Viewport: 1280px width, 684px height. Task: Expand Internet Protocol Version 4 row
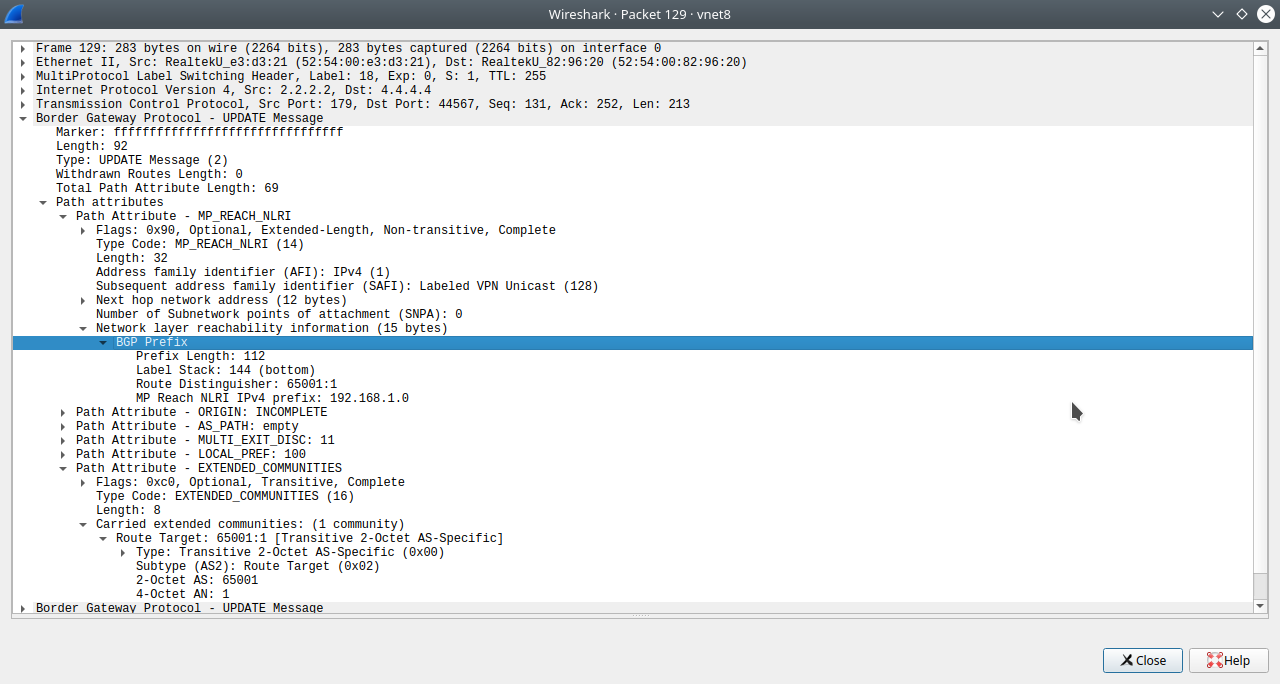[x=22, y=90]
